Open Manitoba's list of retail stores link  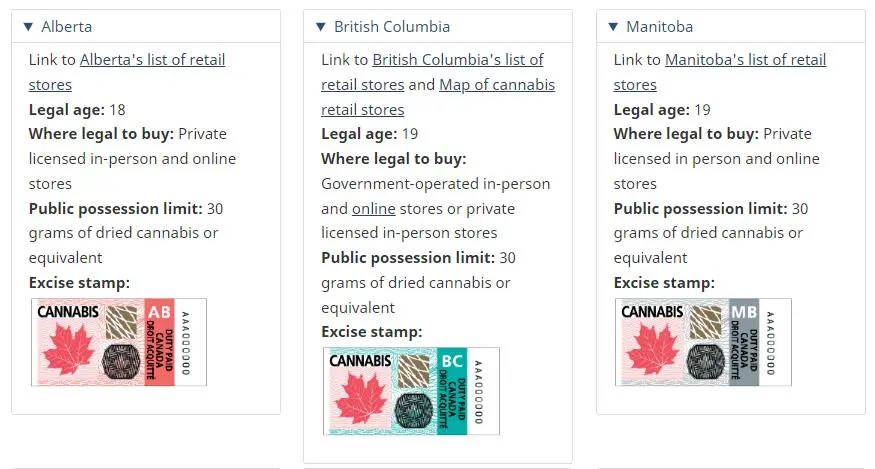click(720, 72)
